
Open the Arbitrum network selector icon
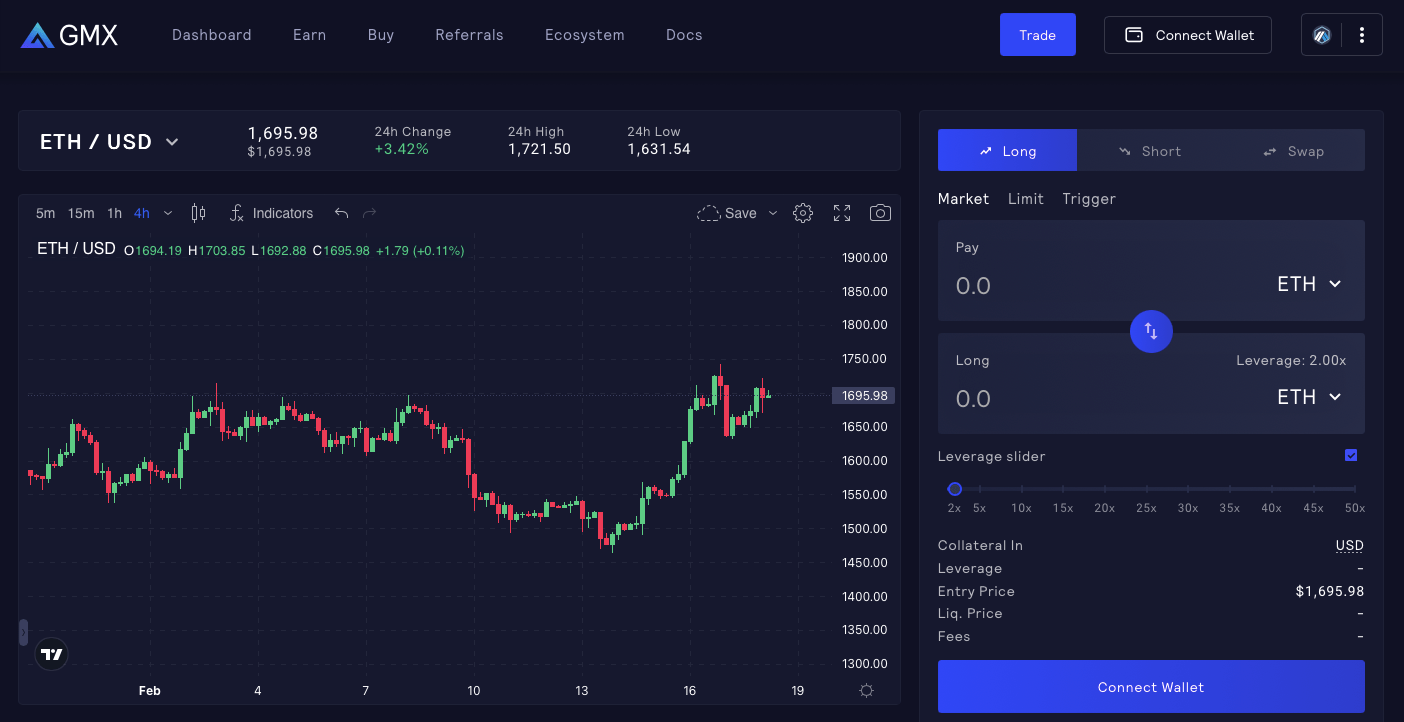(x=1322, y=35)
